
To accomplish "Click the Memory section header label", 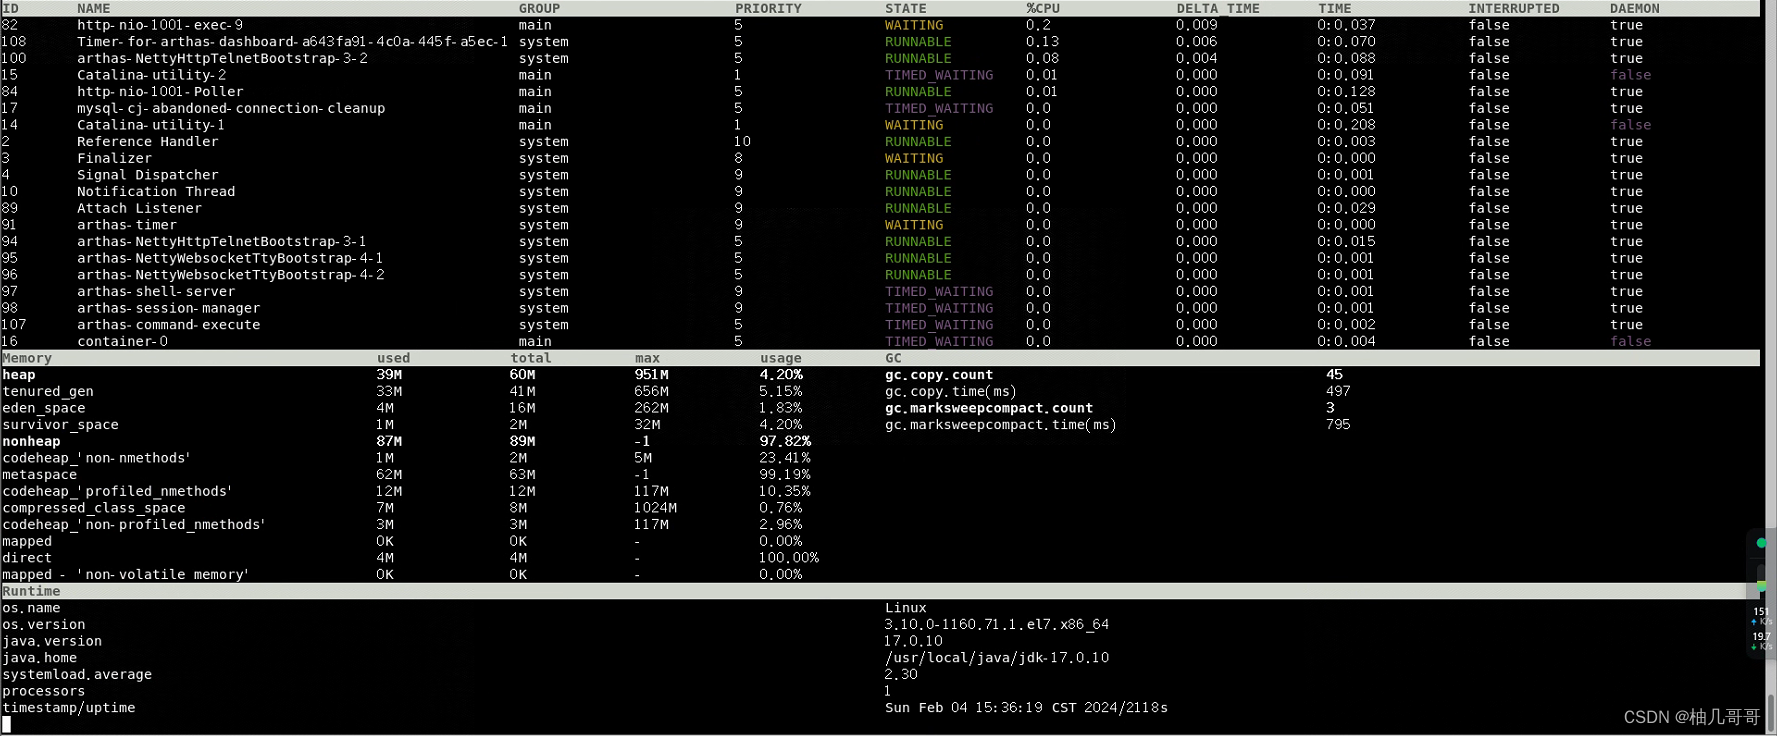I will click(27, 358).
